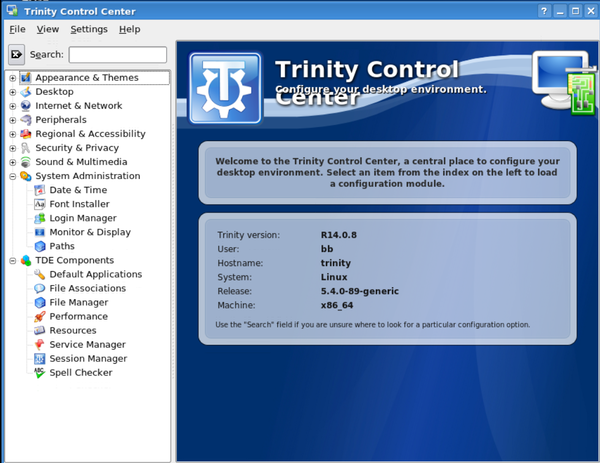
Task: Click the Desktop category icon
Action: tap(26, 92)
